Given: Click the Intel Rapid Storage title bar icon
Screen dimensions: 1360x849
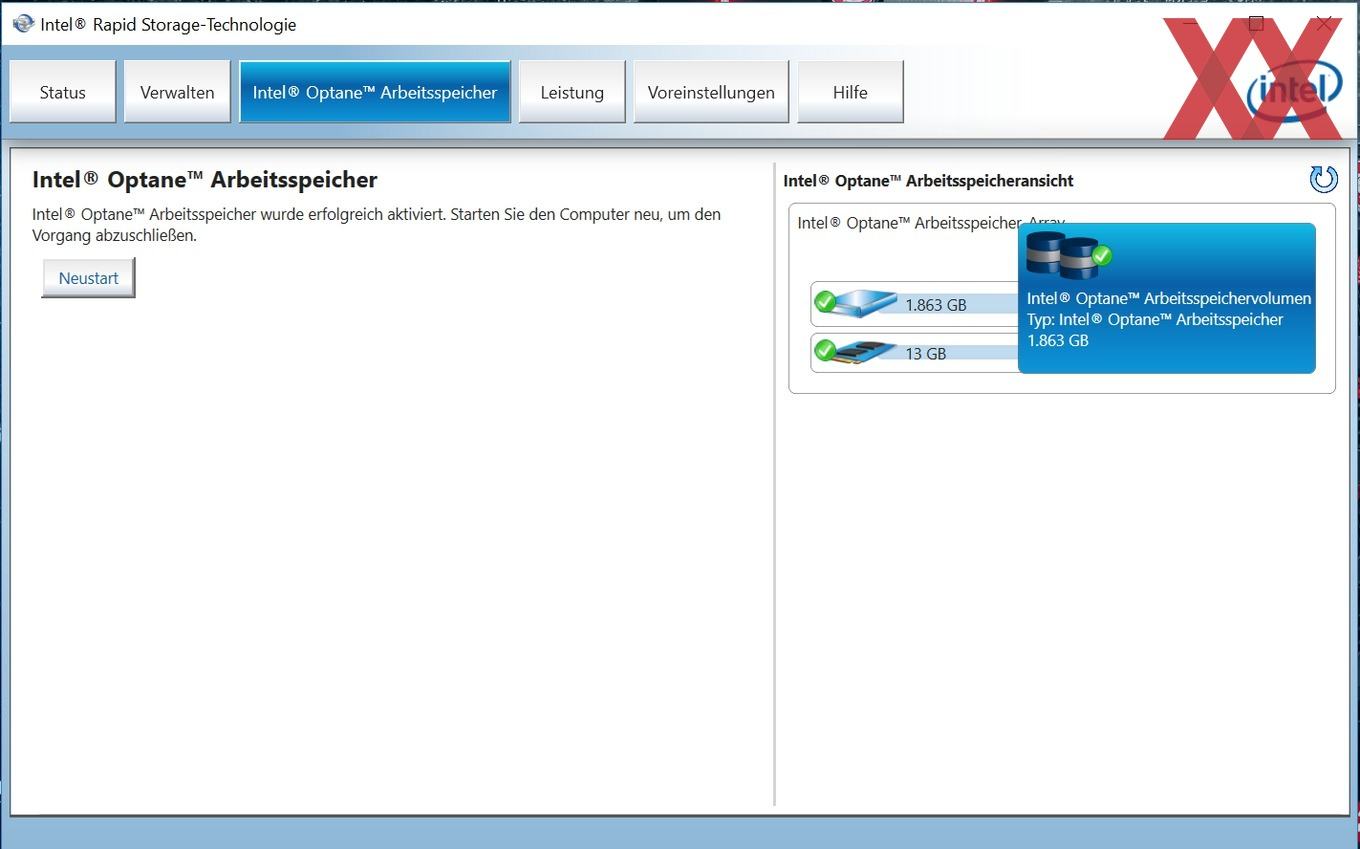Looking at the screenshot, I should point(23,23).
